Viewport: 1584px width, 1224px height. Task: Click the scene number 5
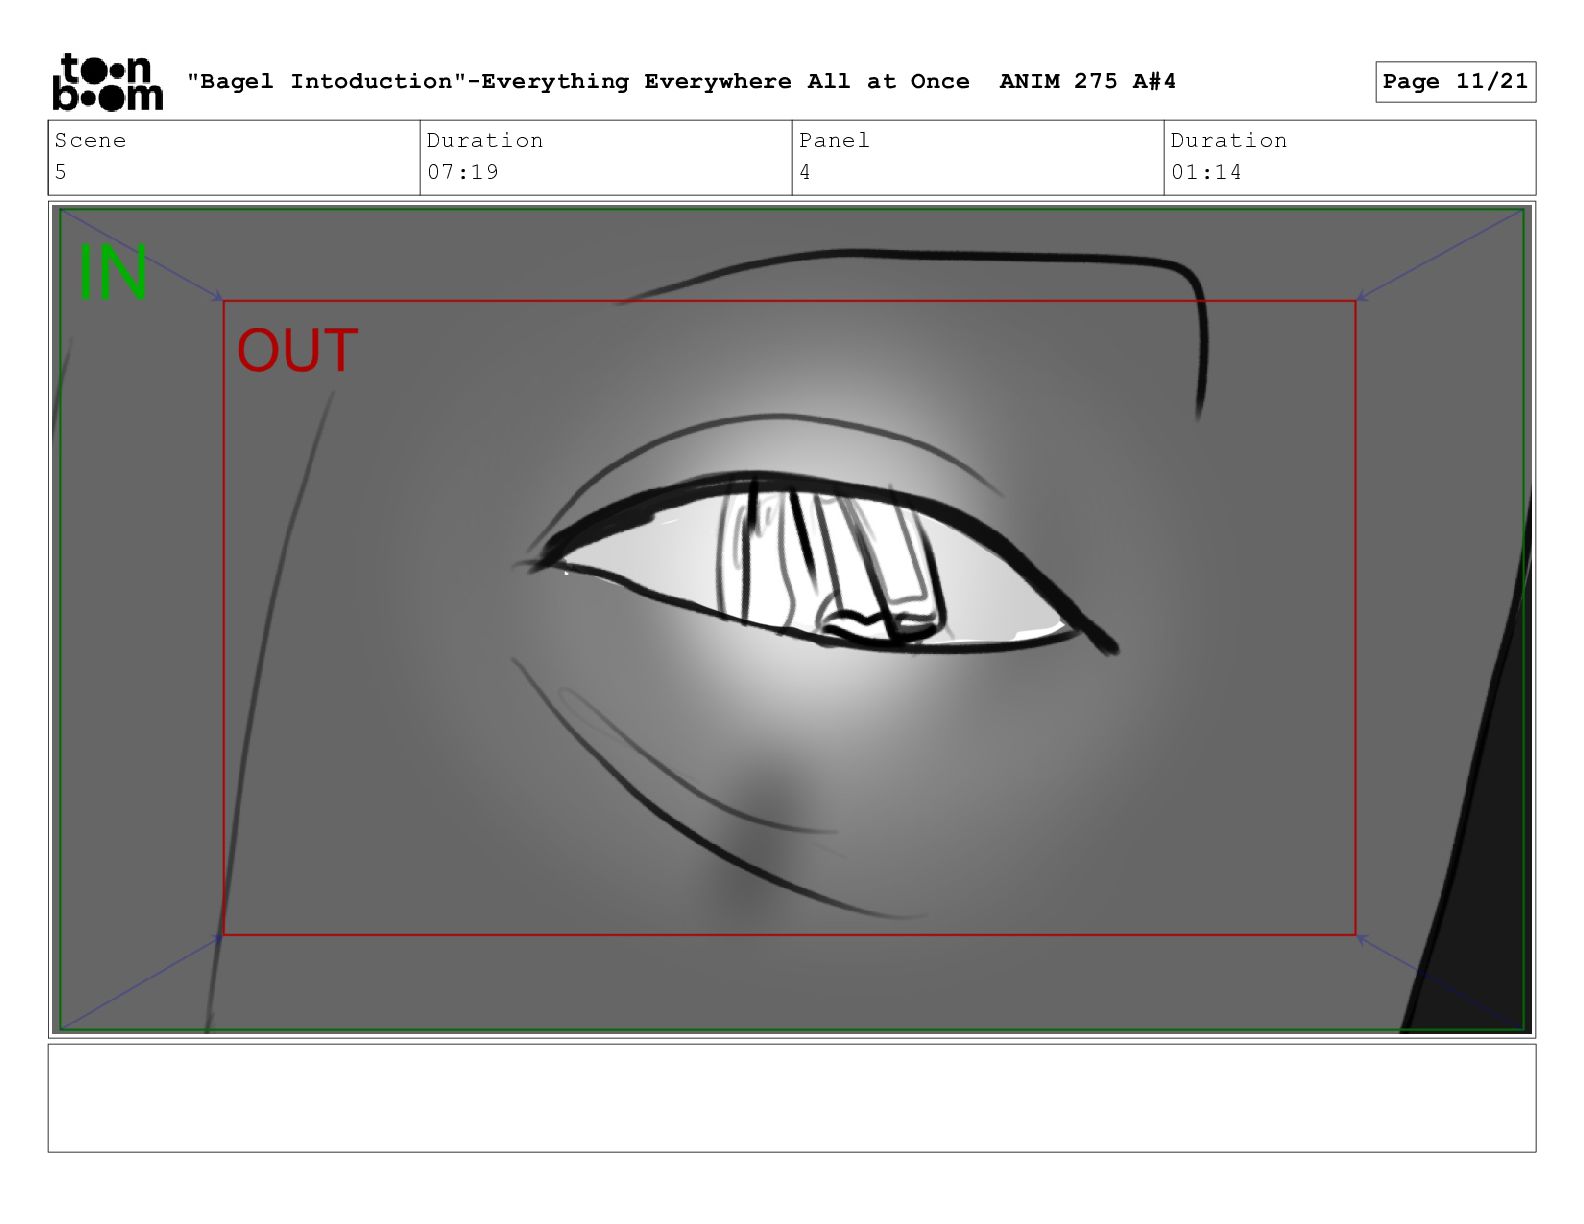[61, 172]
